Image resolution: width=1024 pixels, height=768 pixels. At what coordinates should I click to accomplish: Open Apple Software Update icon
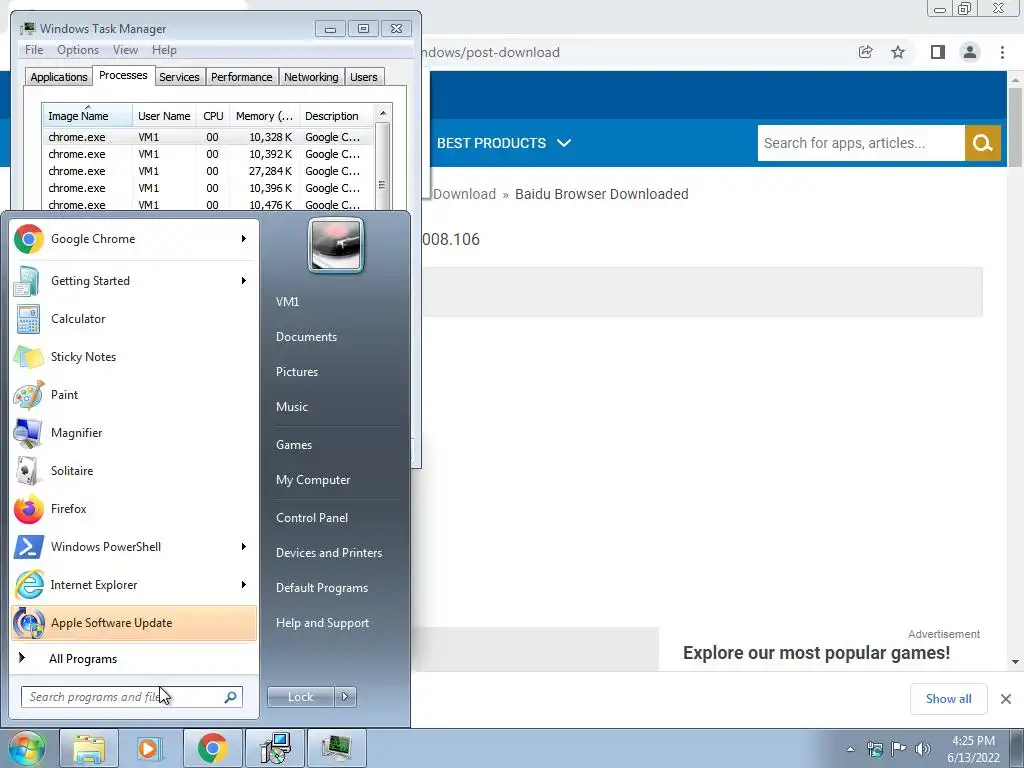[x=29, y=623]
